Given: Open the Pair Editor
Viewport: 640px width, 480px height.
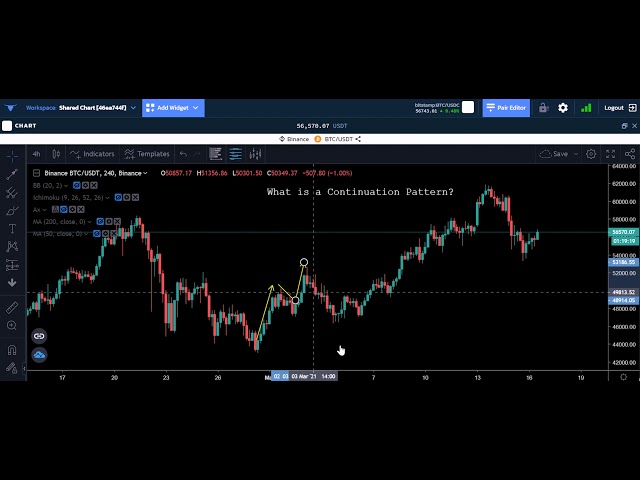Looking at the screenshot, I should pyautogui.click(x=506, y=108).
